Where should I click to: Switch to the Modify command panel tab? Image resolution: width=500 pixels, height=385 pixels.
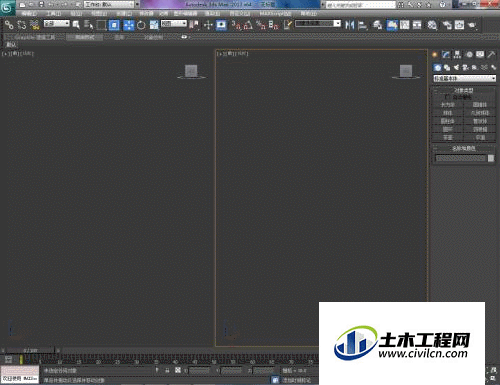446,54
